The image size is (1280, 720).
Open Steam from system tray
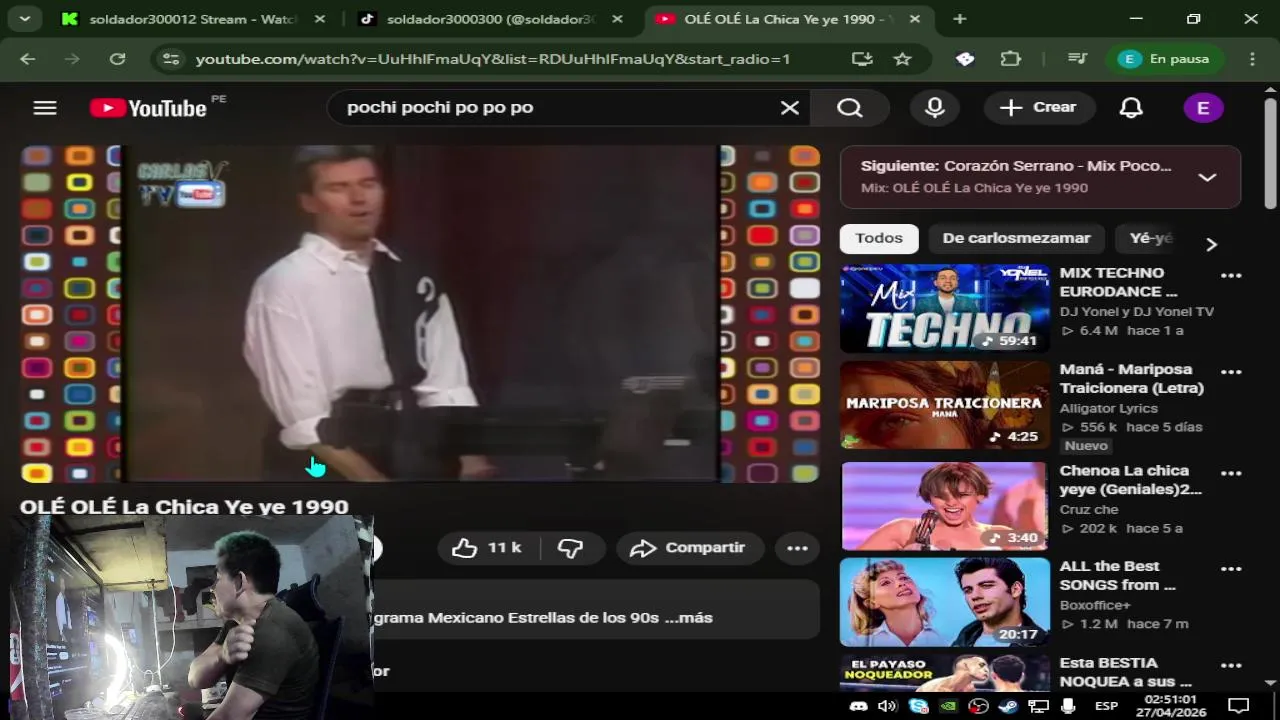click(x=1008, y=706)
